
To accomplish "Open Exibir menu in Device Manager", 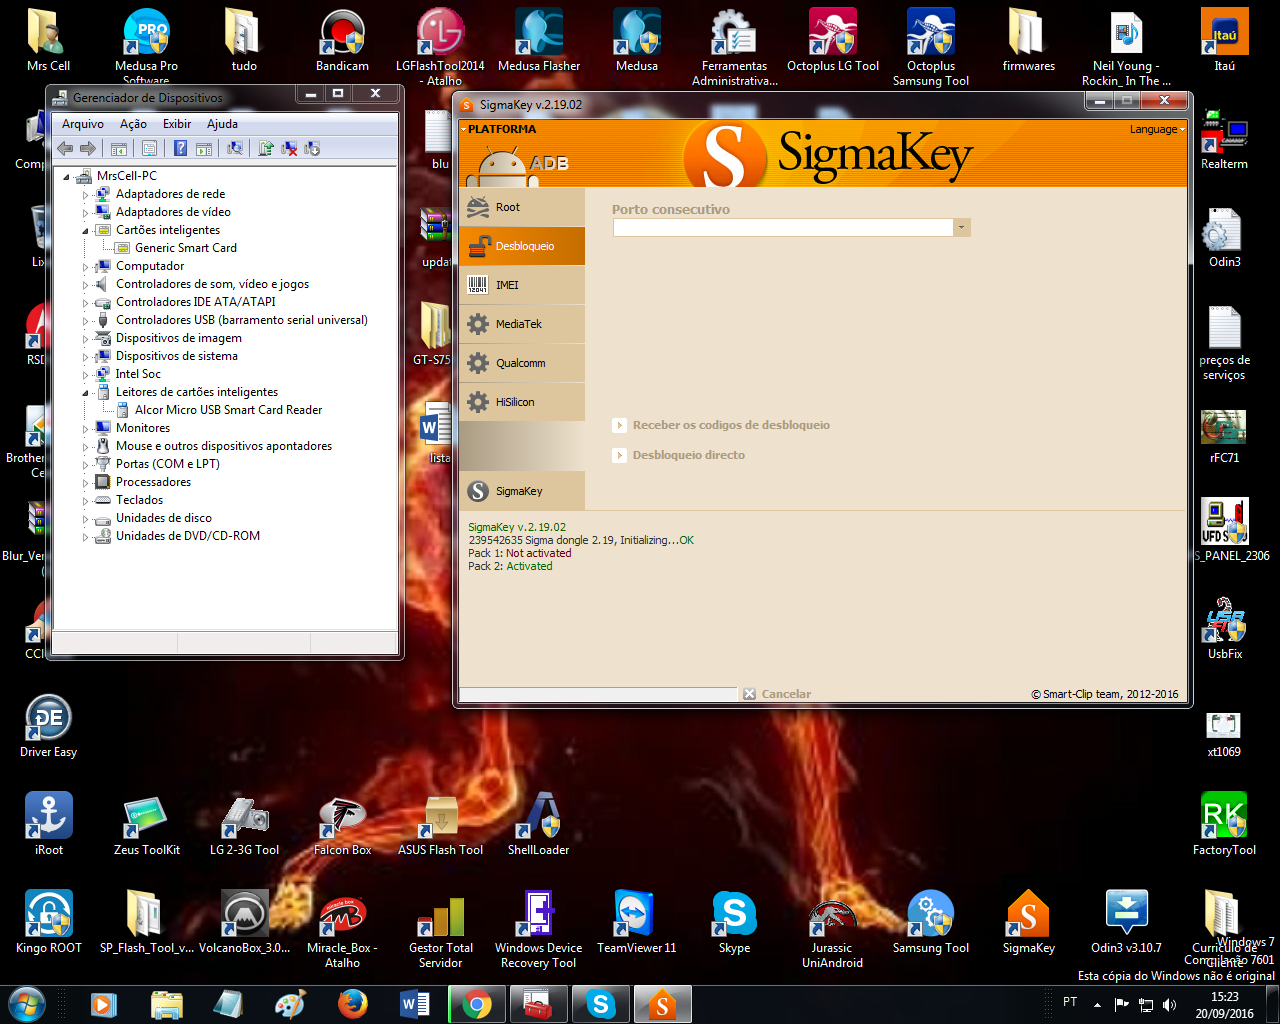I will point(177,124).
